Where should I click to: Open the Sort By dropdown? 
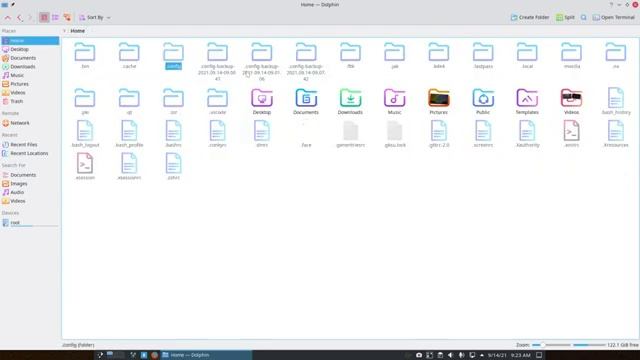point(95,18)
